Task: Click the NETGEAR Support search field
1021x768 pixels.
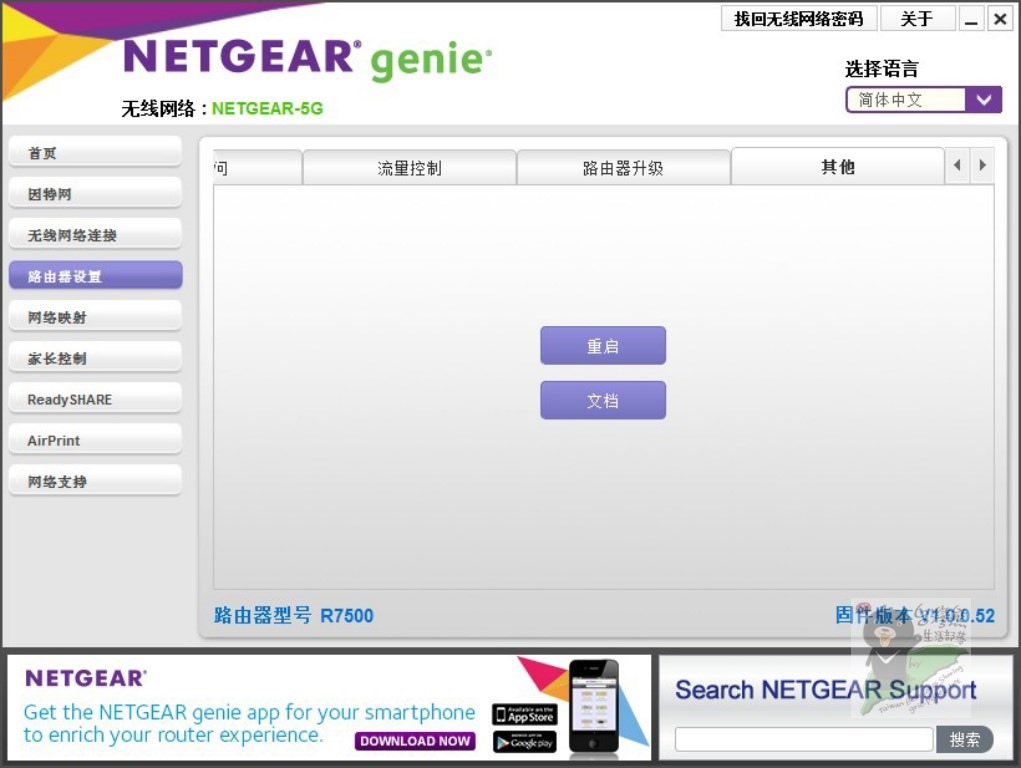Action: coord(804,739)
